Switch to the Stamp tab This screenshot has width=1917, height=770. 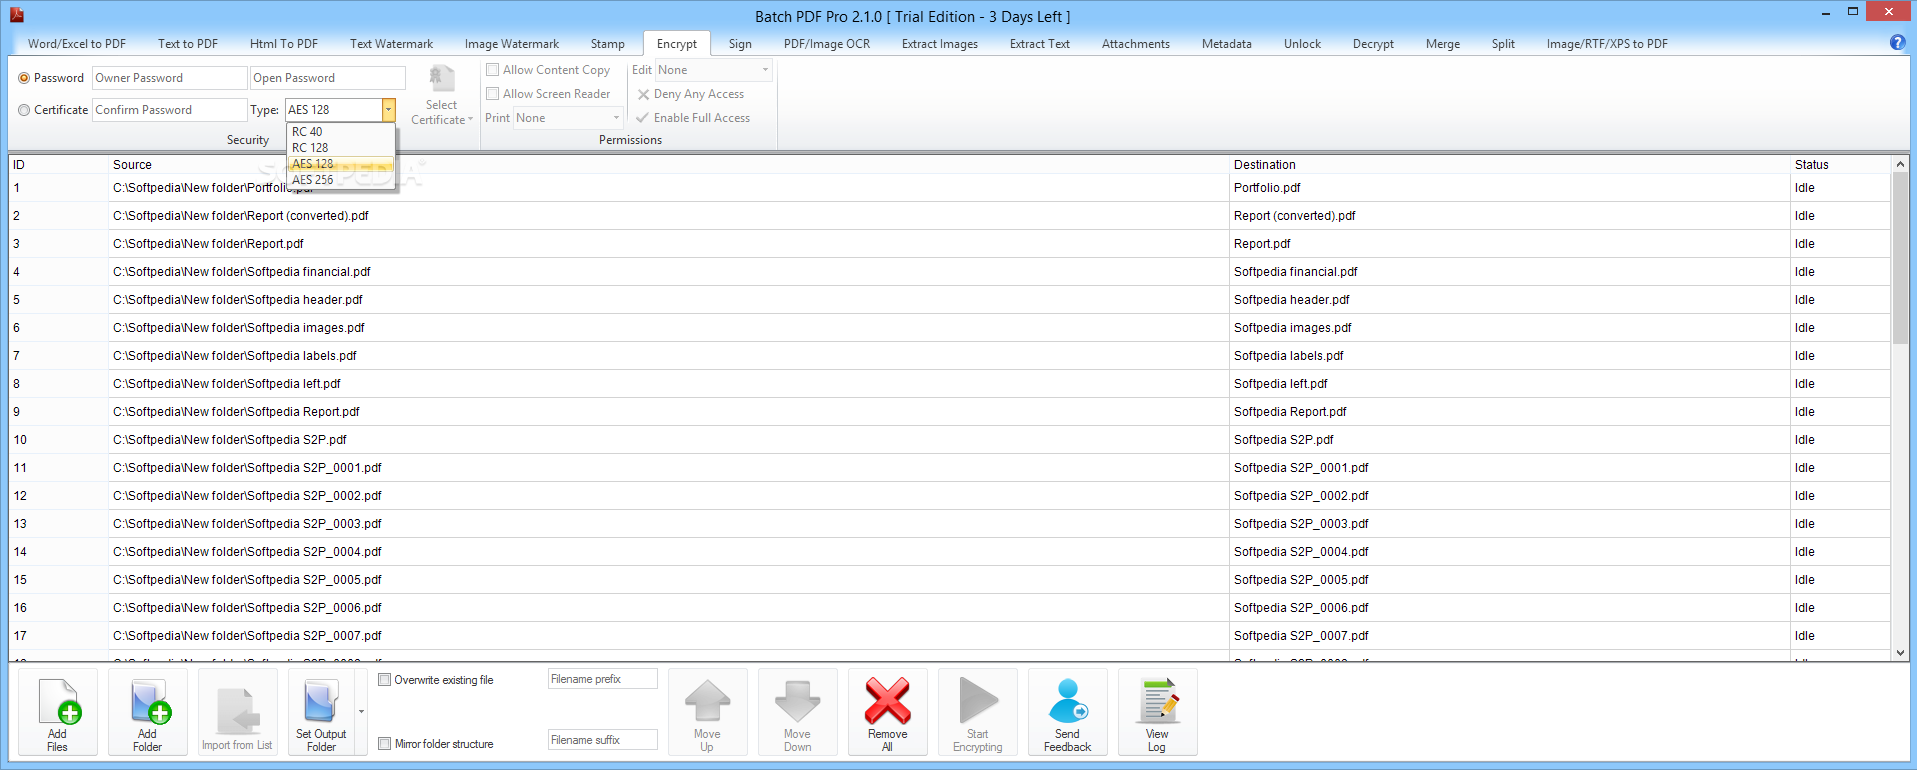pyautogui.click(x=607, y=44)
